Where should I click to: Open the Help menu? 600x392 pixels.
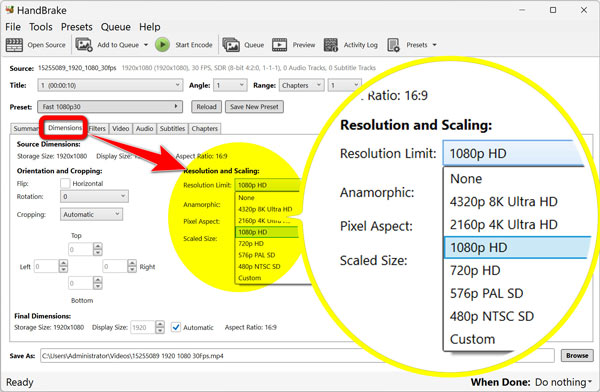coord(150,27)
